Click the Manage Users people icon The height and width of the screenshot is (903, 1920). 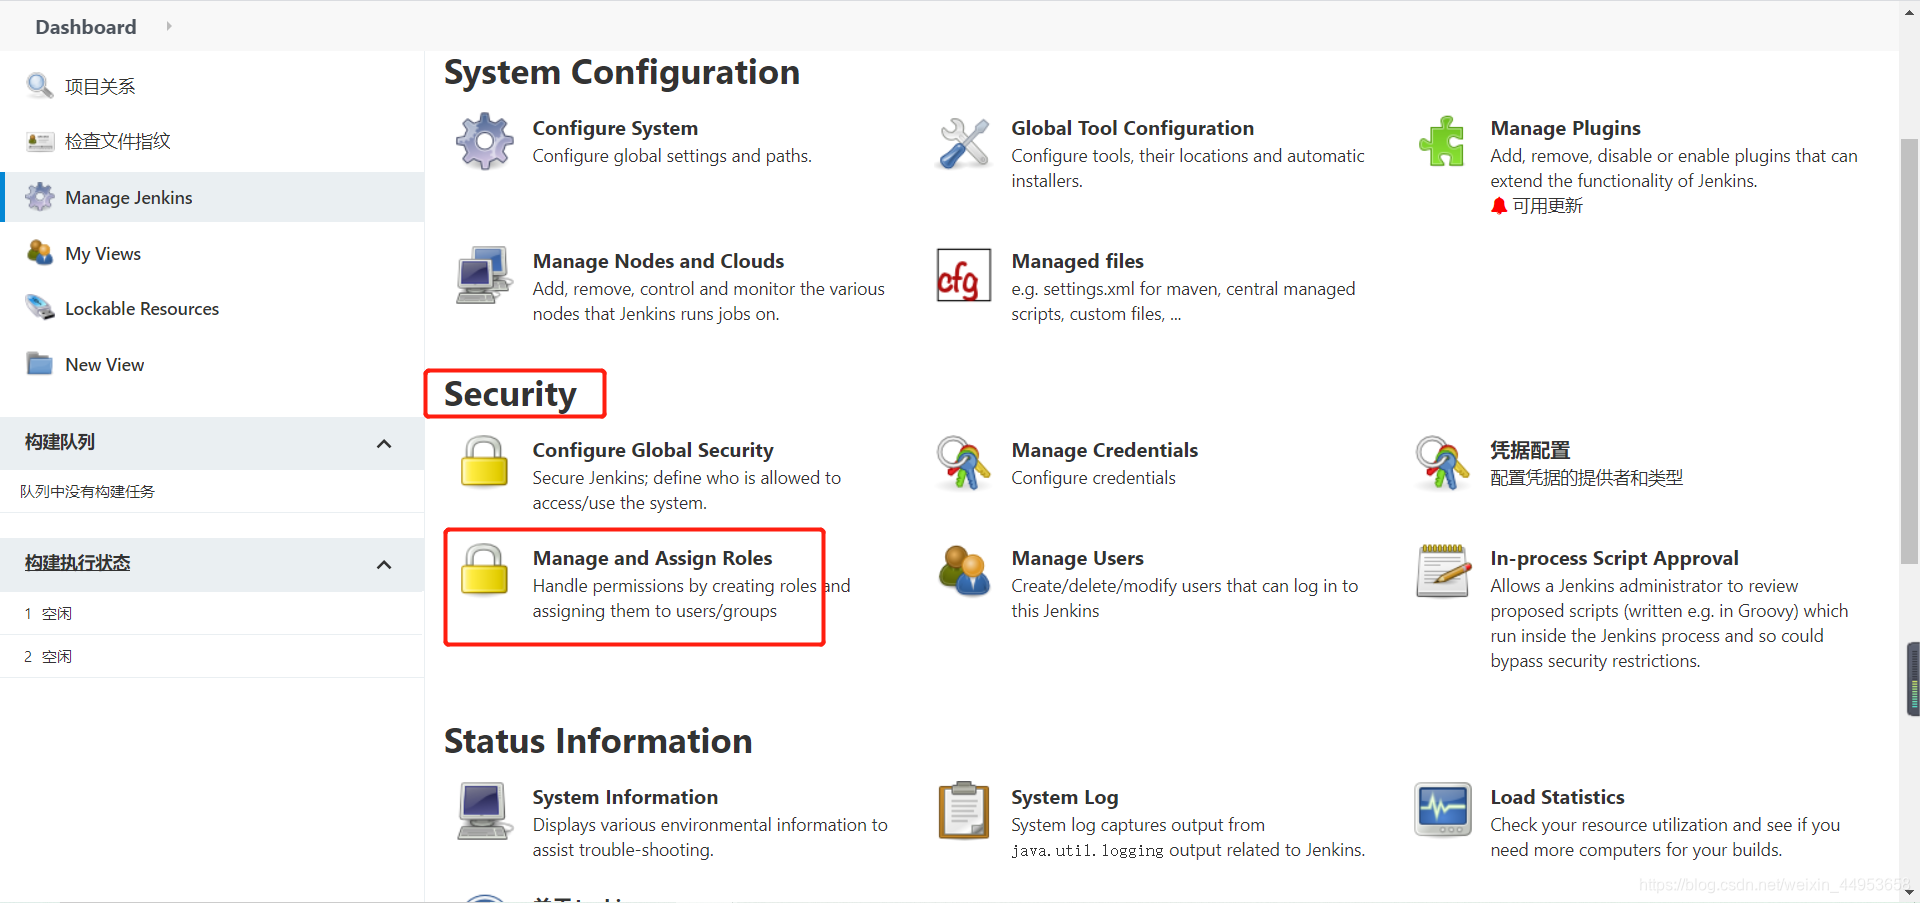tap(963, 571)
